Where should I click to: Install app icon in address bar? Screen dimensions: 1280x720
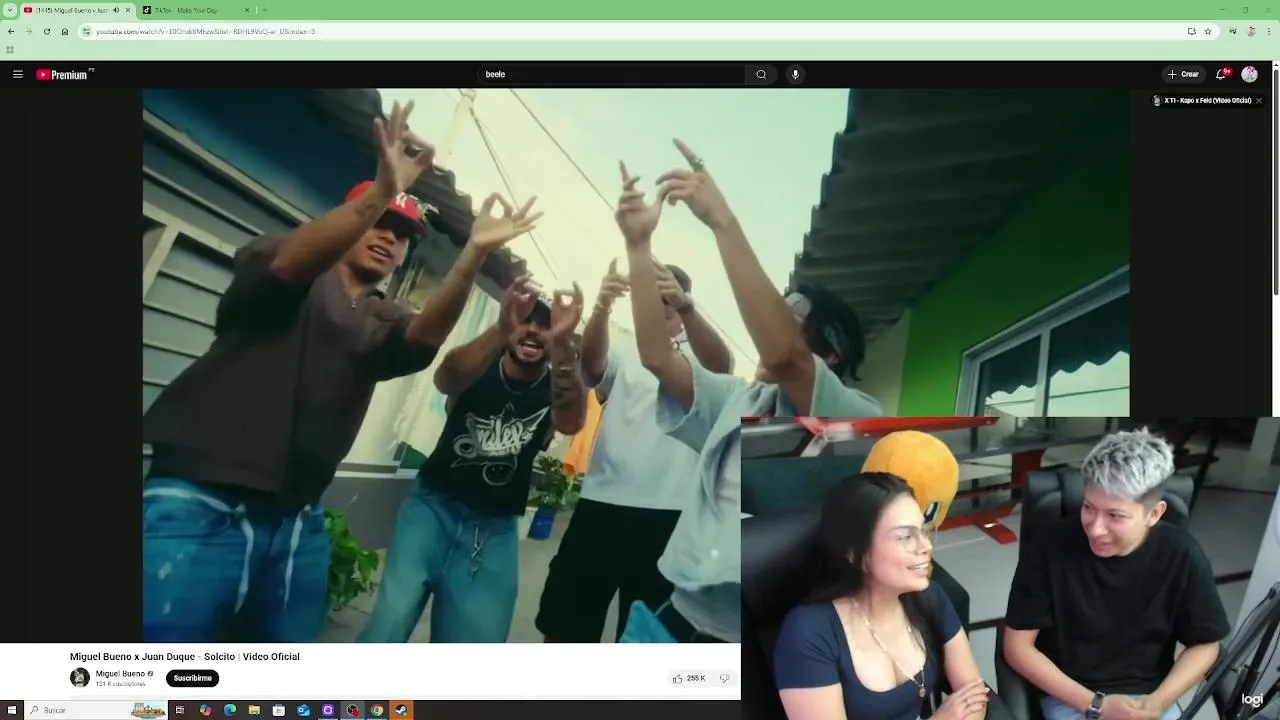tap(1191, 31)
